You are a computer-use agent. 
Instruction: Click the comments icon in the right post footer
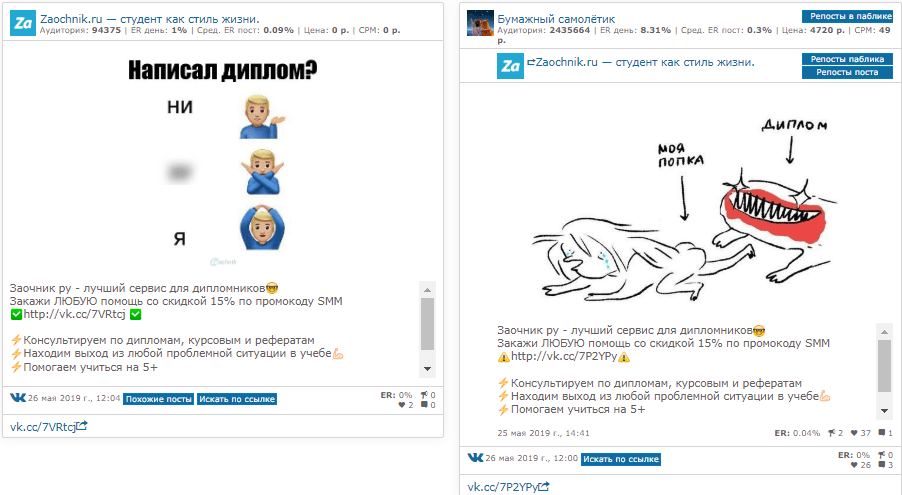(x=882, y=464)
